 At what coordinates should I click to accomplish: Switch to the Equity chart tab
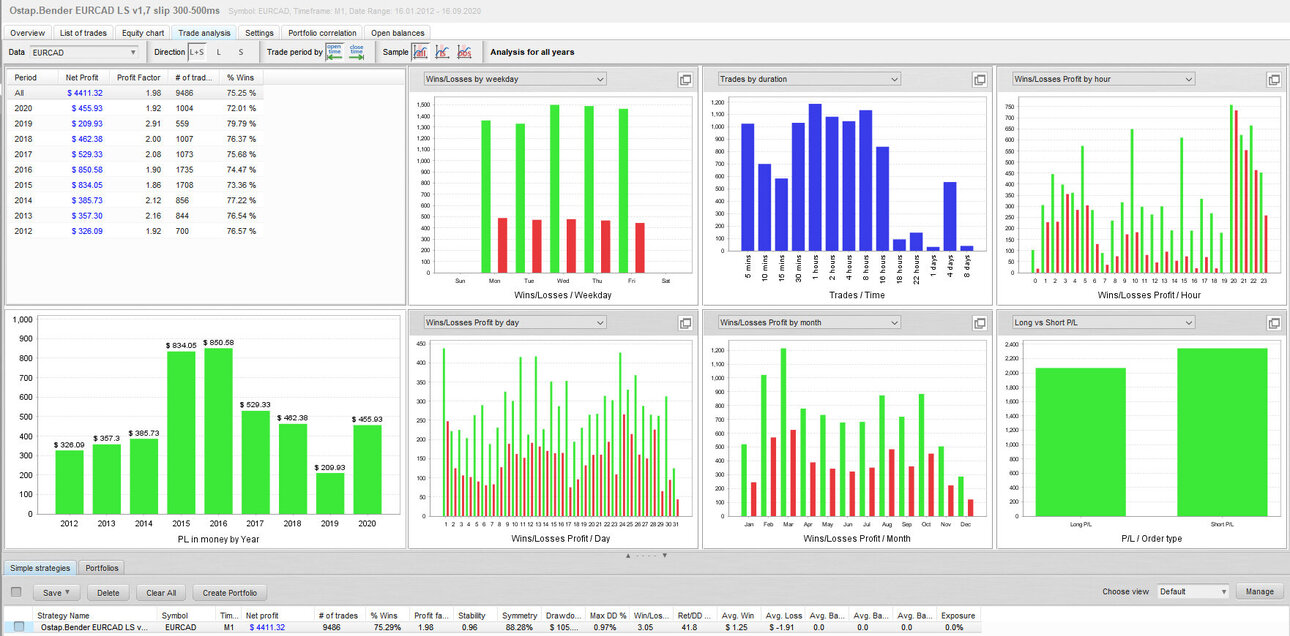[142, 33]
